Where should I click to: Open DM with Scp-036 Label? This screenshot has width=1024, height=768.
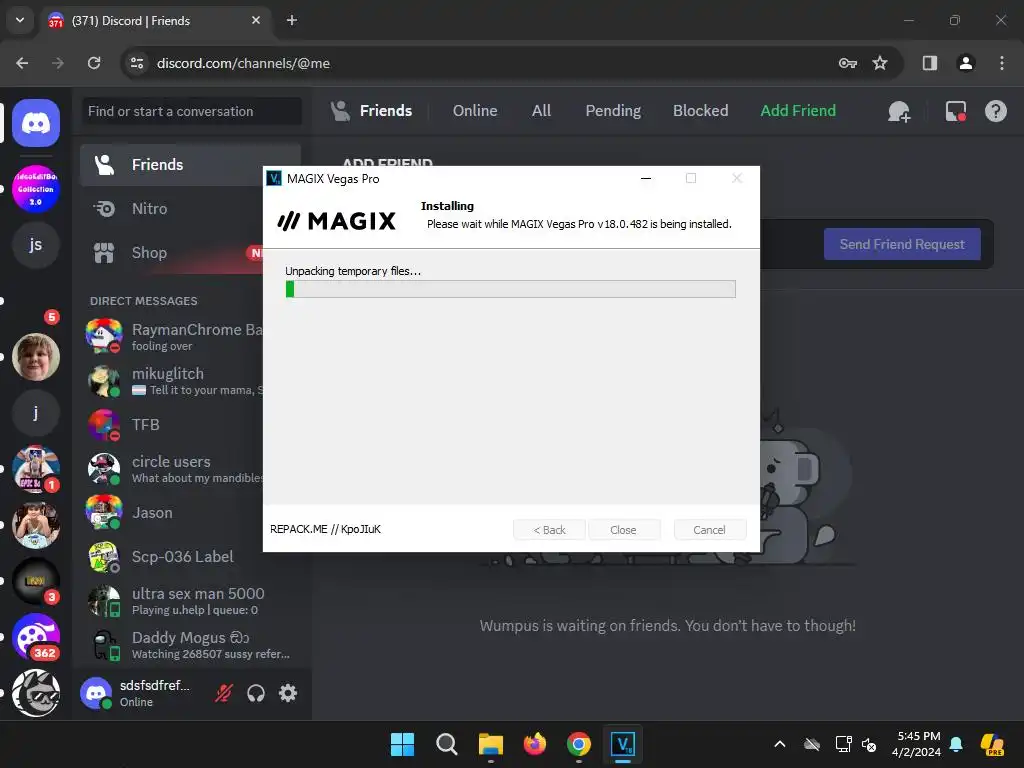coord(190,556)
